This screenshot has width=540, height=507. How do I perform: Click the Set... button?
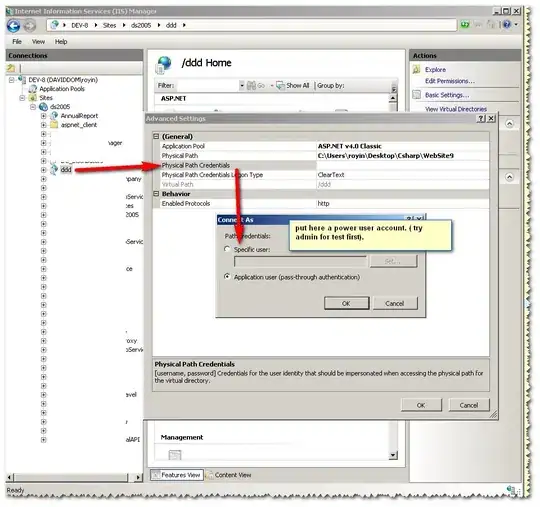(x=393, y=262)
